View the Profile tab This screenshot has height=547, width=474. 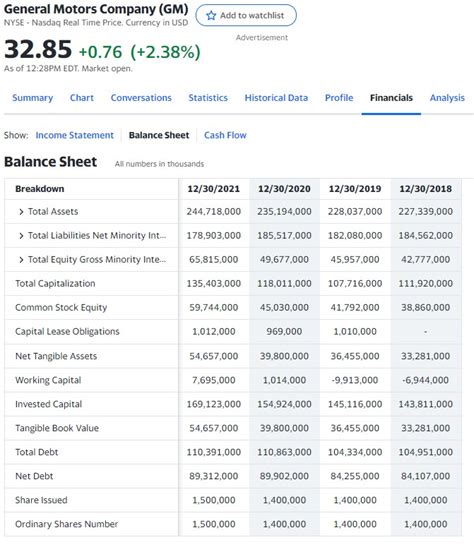[339, 98]
